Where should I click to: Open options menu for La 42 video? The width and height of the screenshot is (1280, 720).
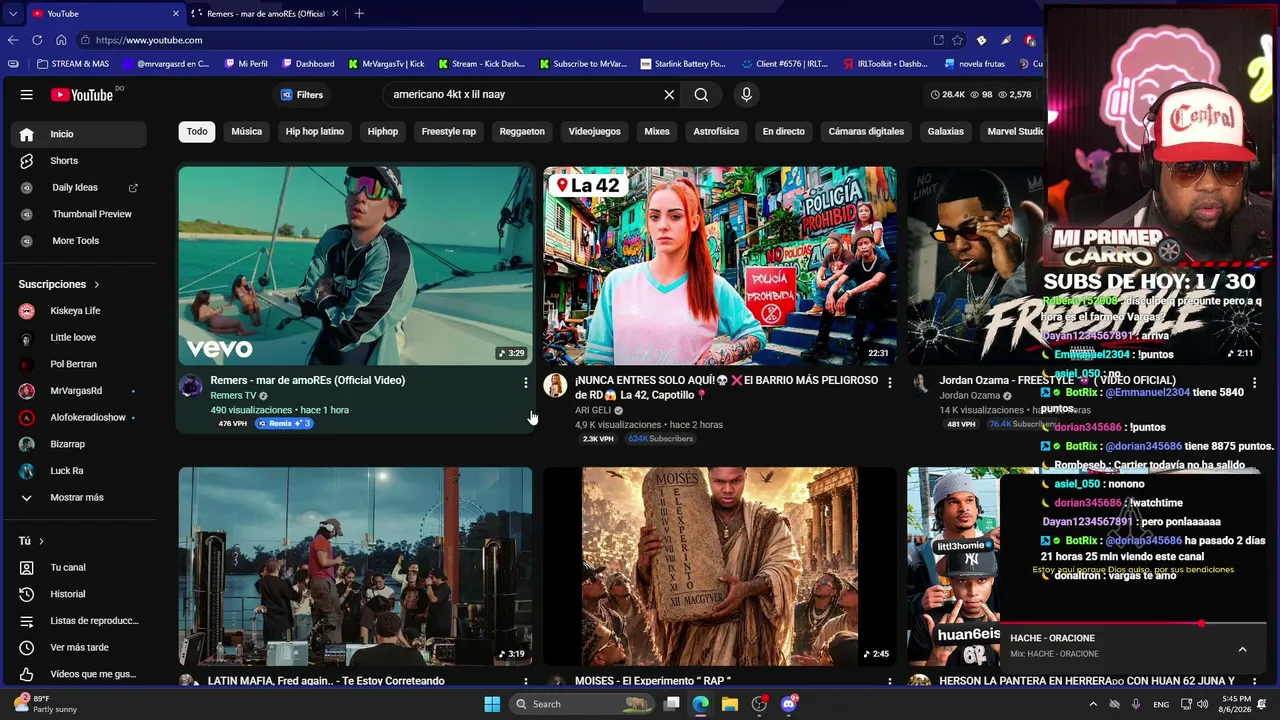(890, 383)
